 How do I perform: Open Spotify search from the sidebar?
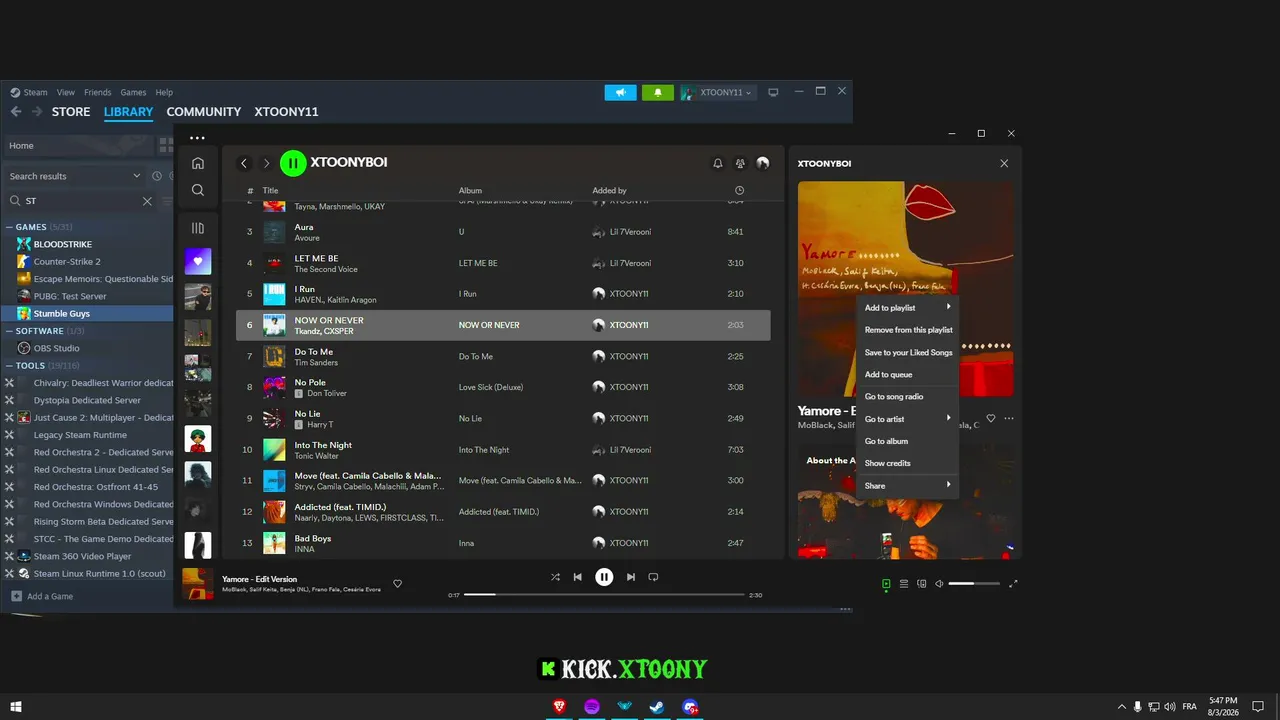coord(198,190)
